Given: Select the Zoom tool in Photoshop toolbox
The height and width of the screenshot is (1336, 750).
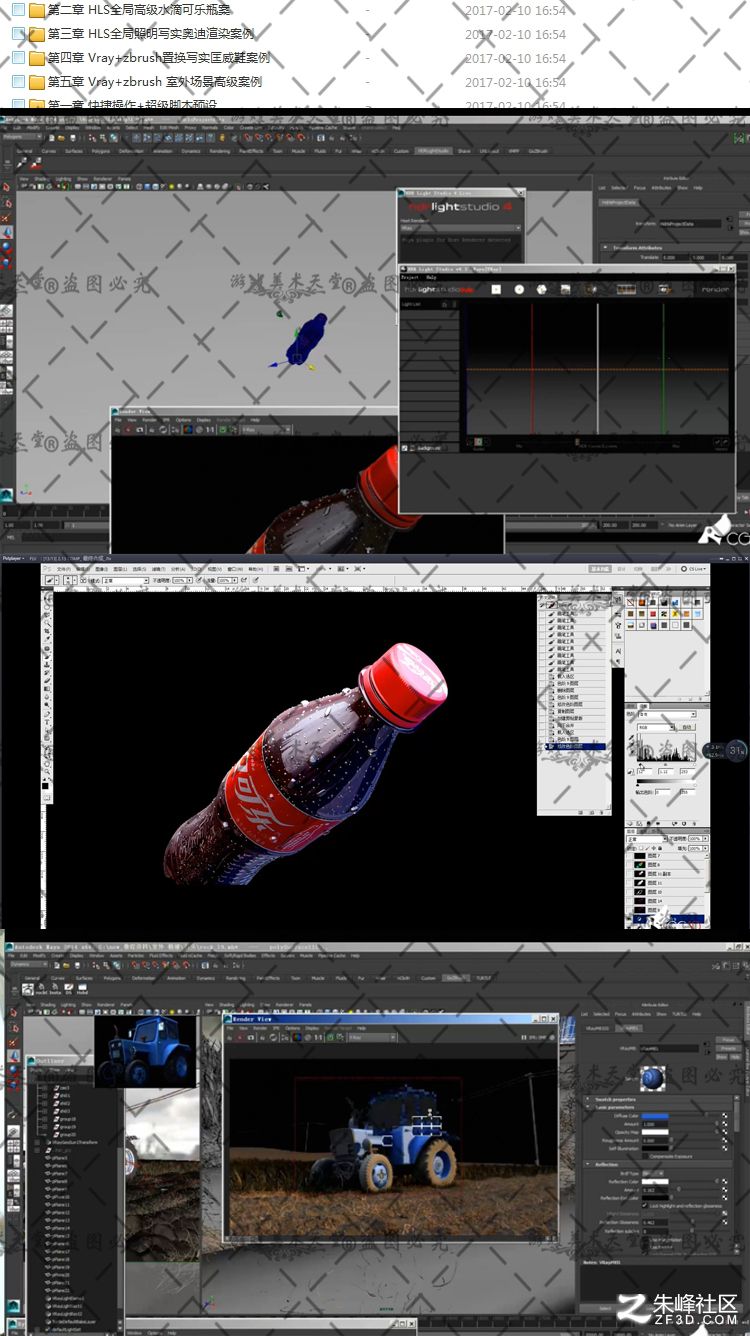Looking at the screenshot, I should 47,773.
